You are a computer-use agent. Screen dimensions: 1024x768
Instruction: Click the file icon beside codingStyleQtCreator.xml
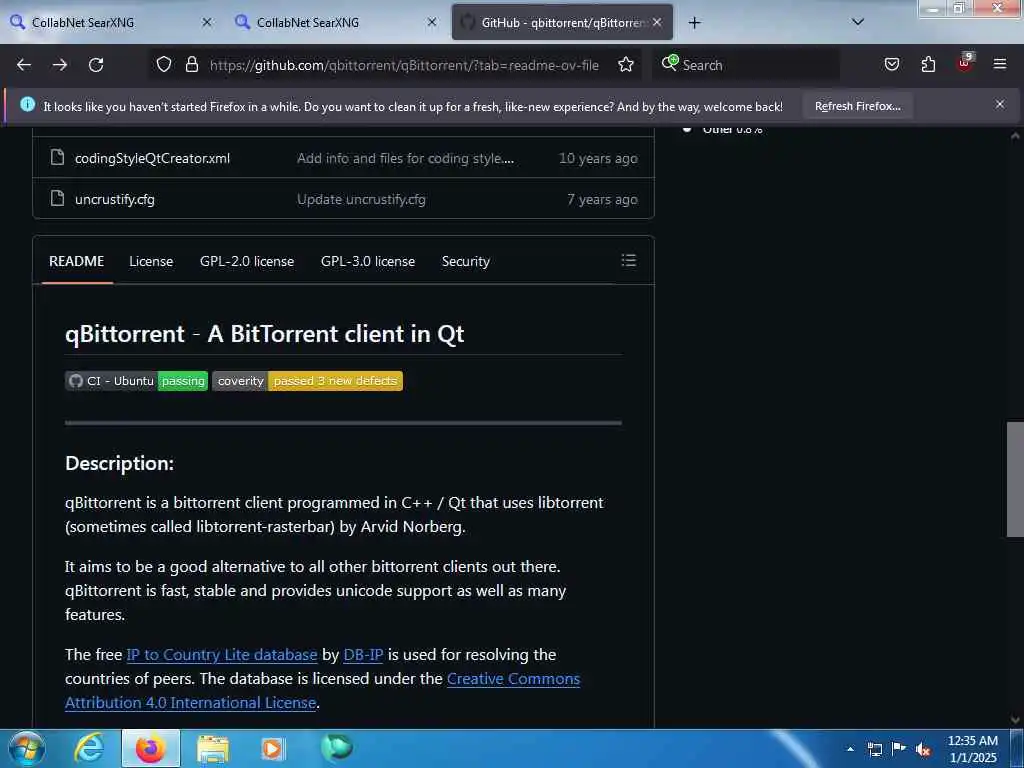point(57,157)
